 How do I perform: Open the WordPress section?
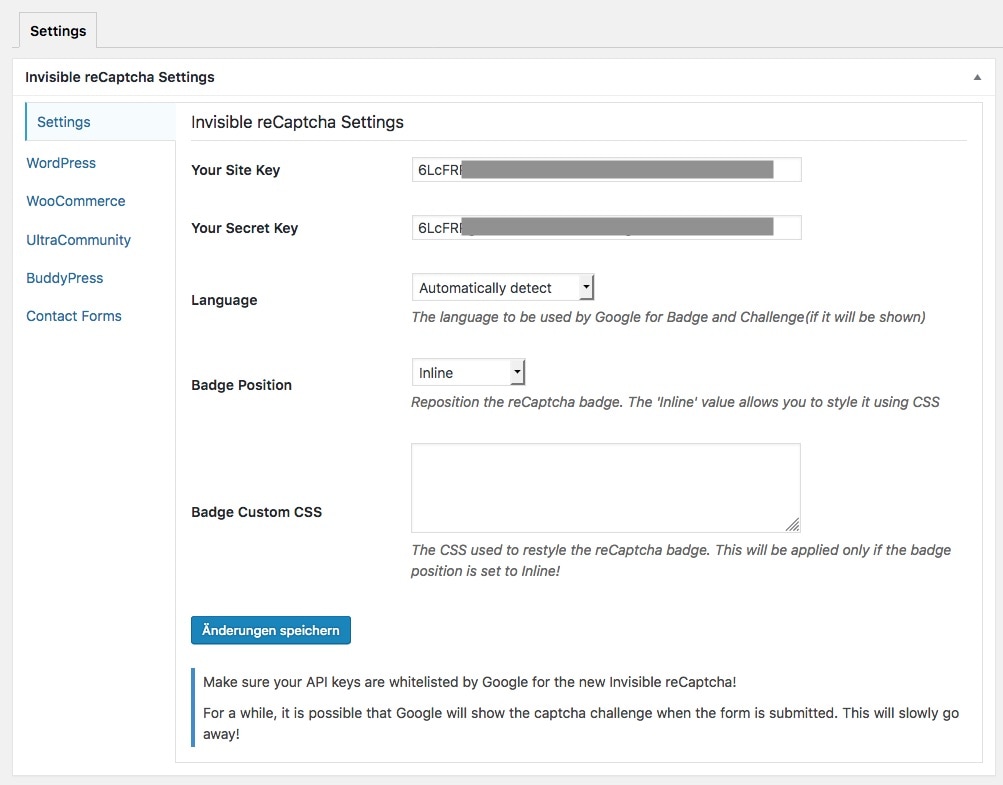(x=61, y=163)
